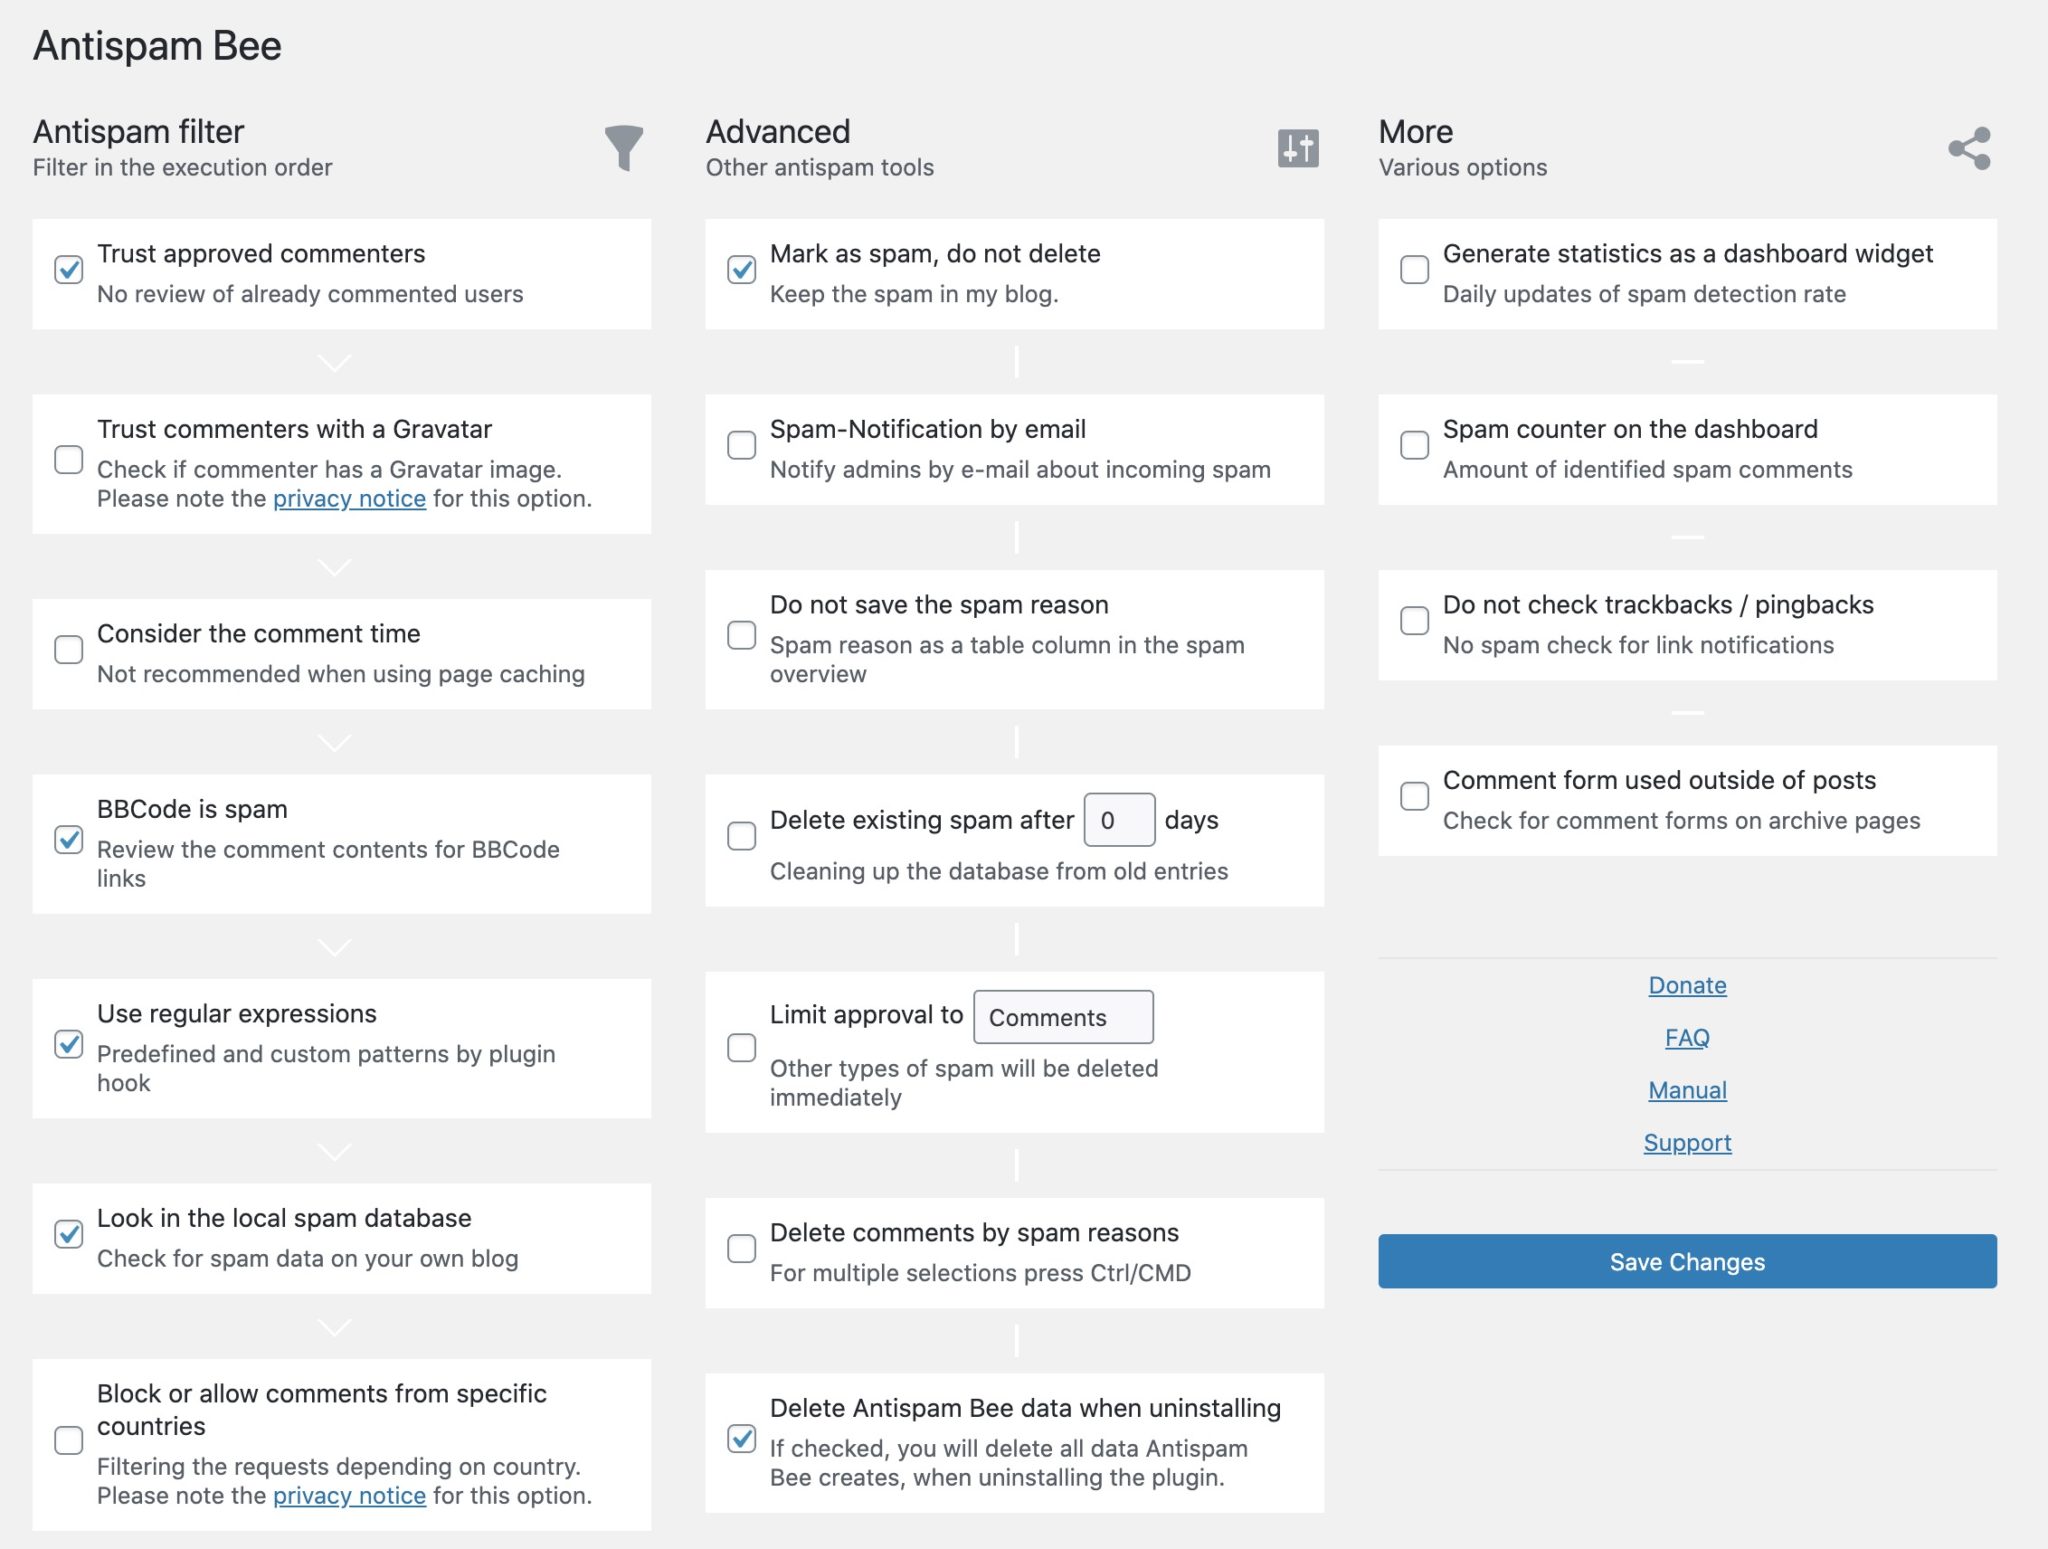The width and height of the screenshot is (2048, 1549).
Task: Uncheck Look in the local spam database
Action: 68,1235
